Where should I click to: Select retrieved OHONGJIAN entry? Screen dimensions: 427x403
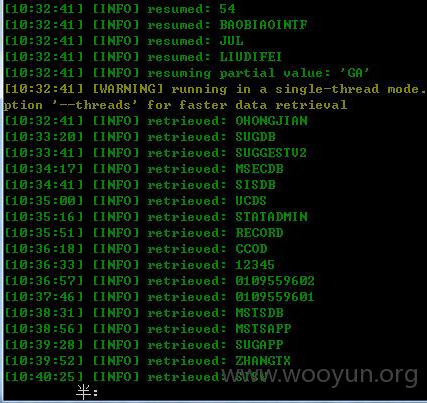156,121
